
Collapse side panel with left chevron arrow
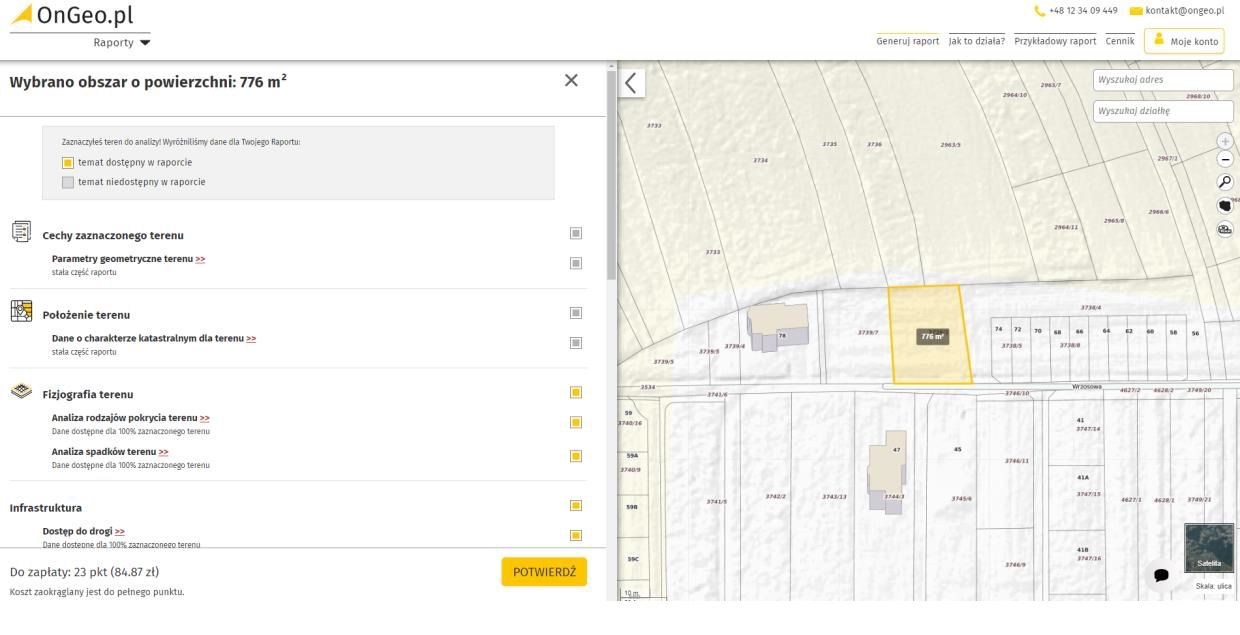click(x=631, y=83)
